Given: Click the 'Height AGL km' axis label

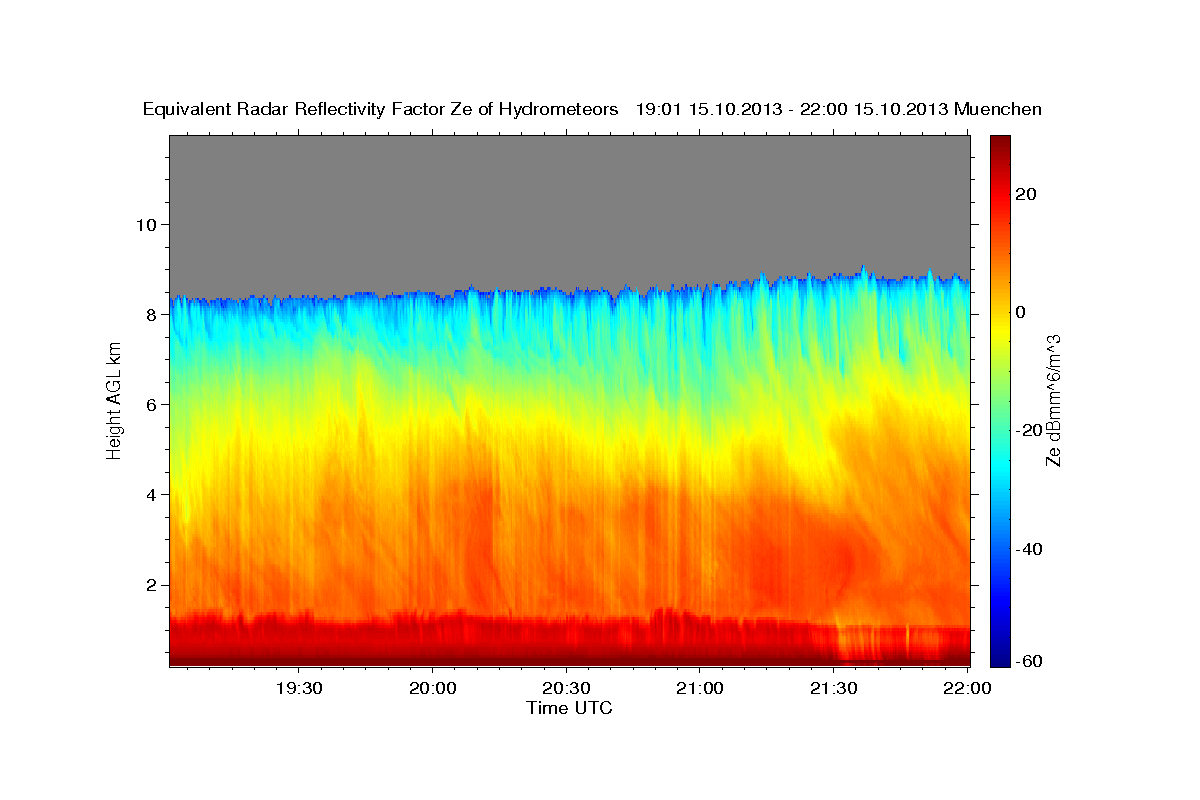Looking at the screenshot, I should point(114,399).
